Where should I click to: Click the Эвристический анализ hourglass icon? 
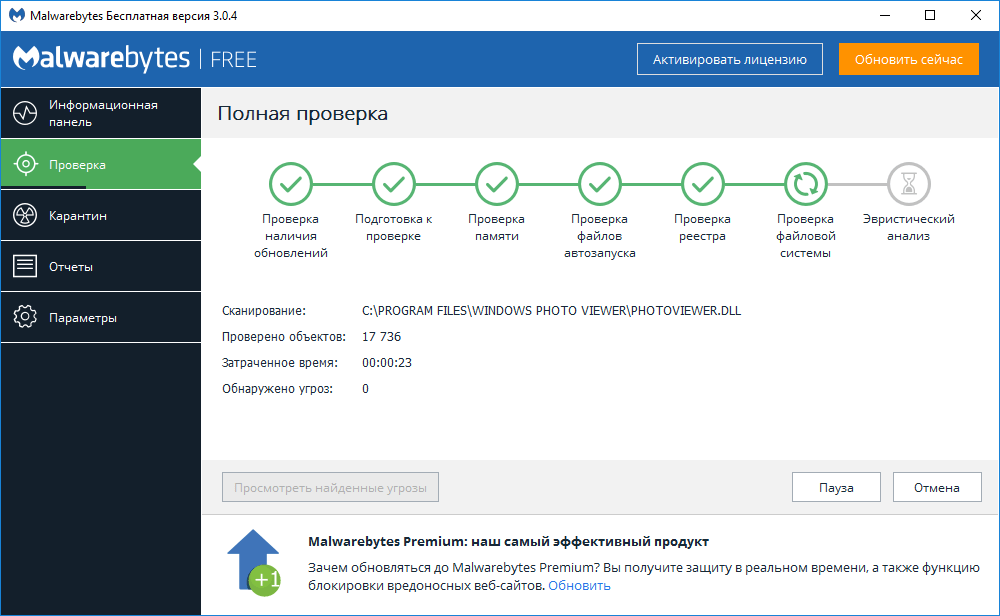tap(909, 184)
